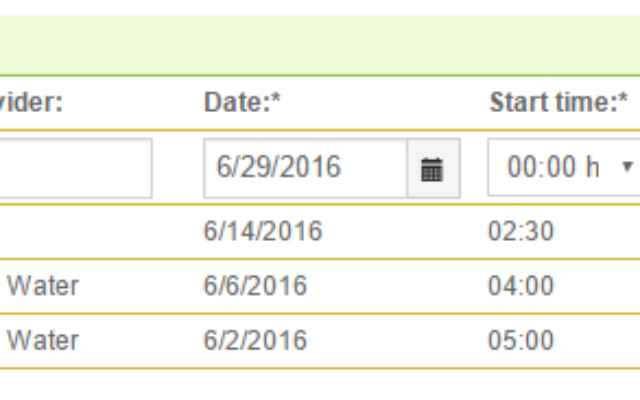Click the Start time:* column header
Image resolution: width=640 pixels, height=400 pixels.
tap(558, 102)
